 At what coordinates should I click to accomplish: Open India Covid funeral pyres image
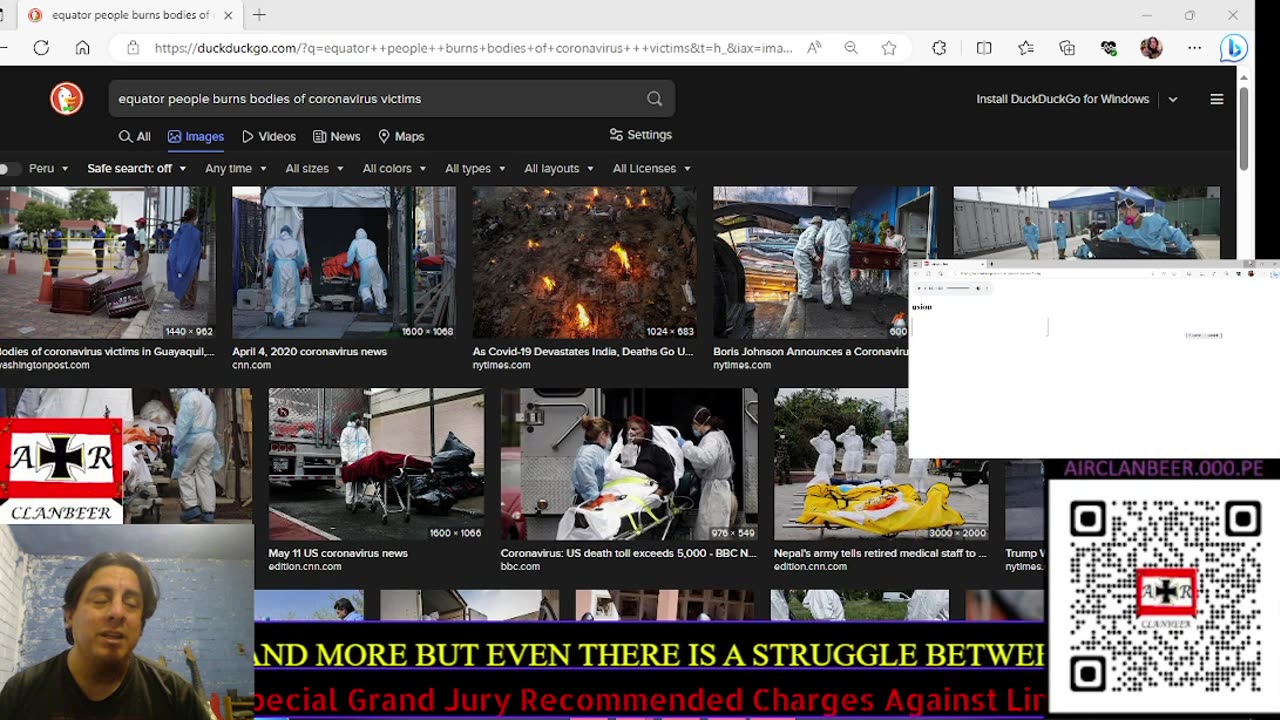coord(584,262)
